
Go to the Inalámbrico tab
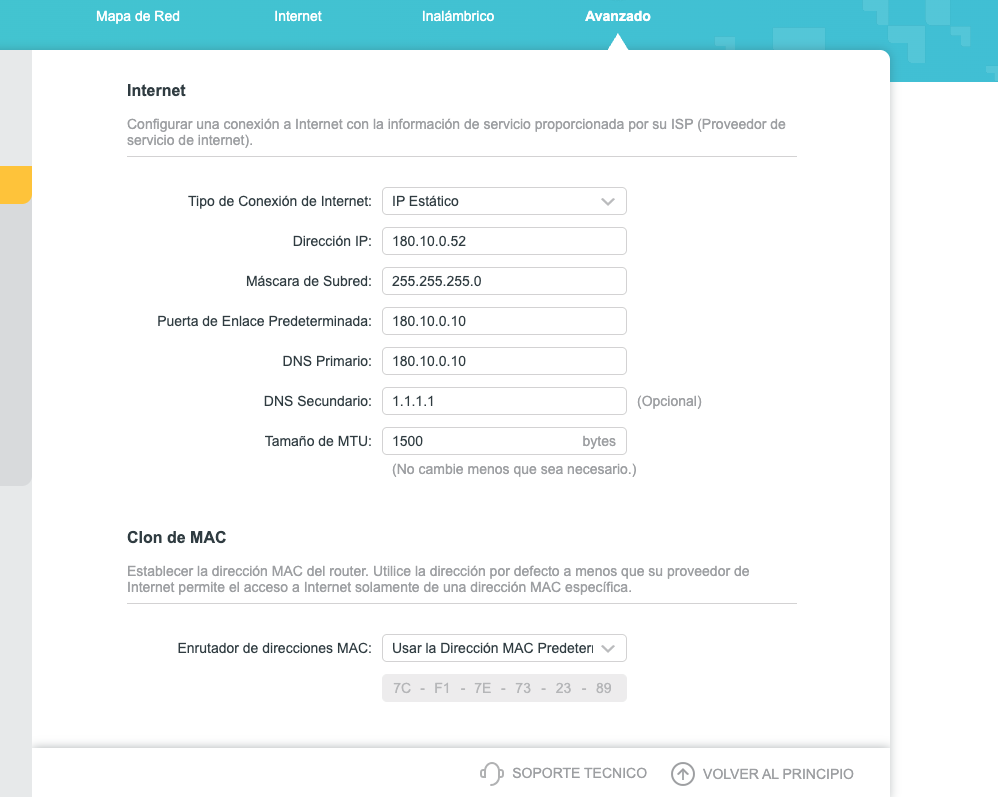tap(458, 17)
